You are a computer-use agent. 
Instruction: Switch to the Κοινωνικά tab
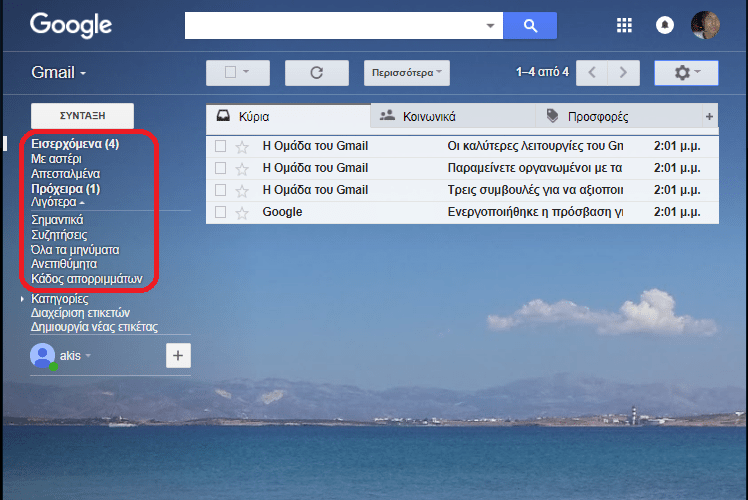(453, 116)
